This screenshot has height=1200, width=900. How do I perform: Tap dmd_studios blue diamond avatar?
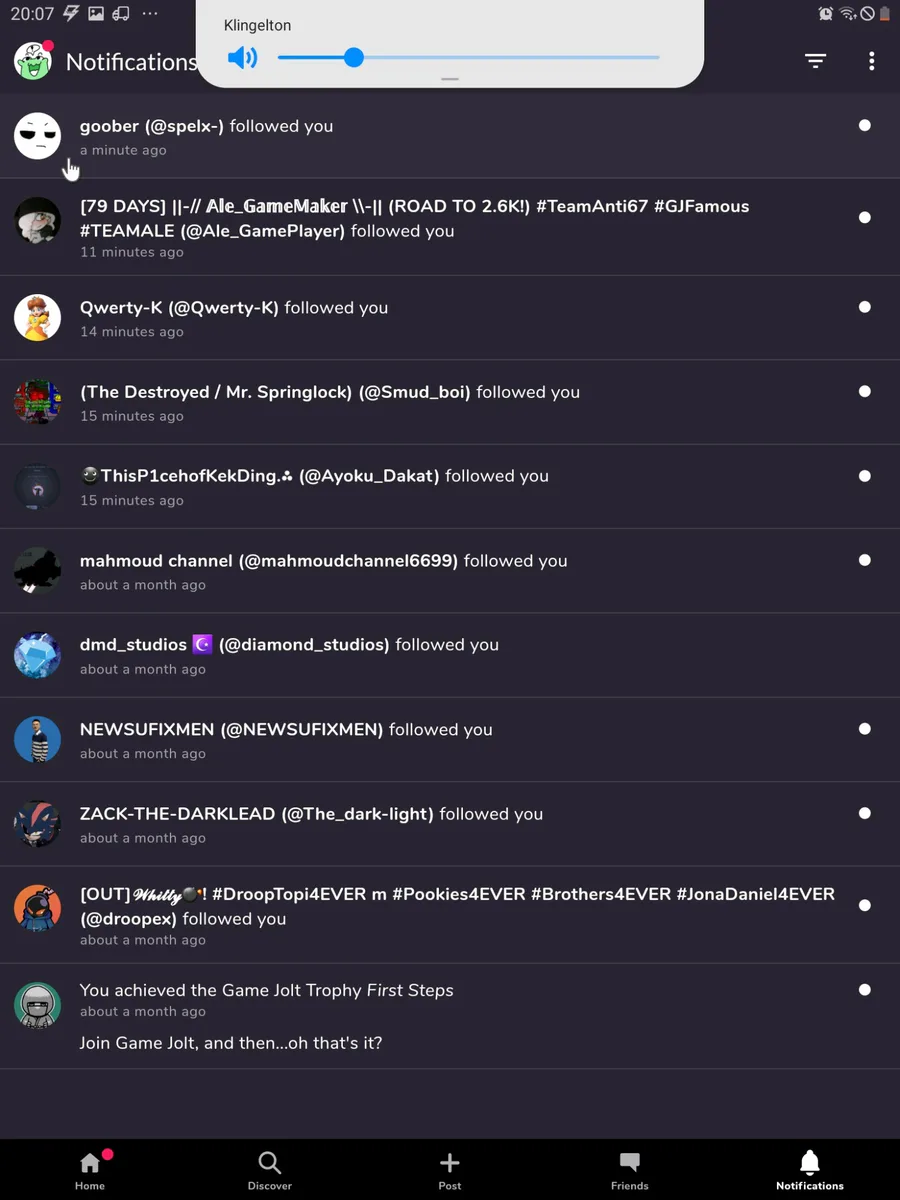[38, 655]
